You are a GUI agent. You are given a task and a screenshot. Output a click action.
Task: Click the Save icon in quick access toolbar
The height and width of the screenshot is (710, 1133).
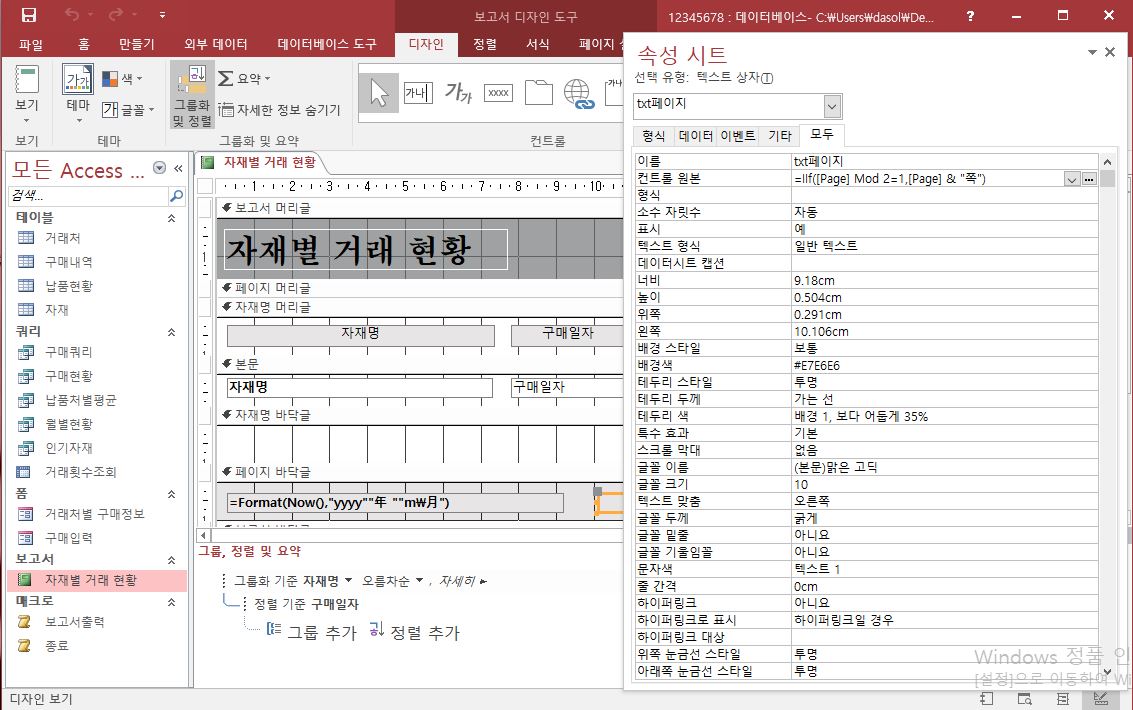(x=29, y=15)
